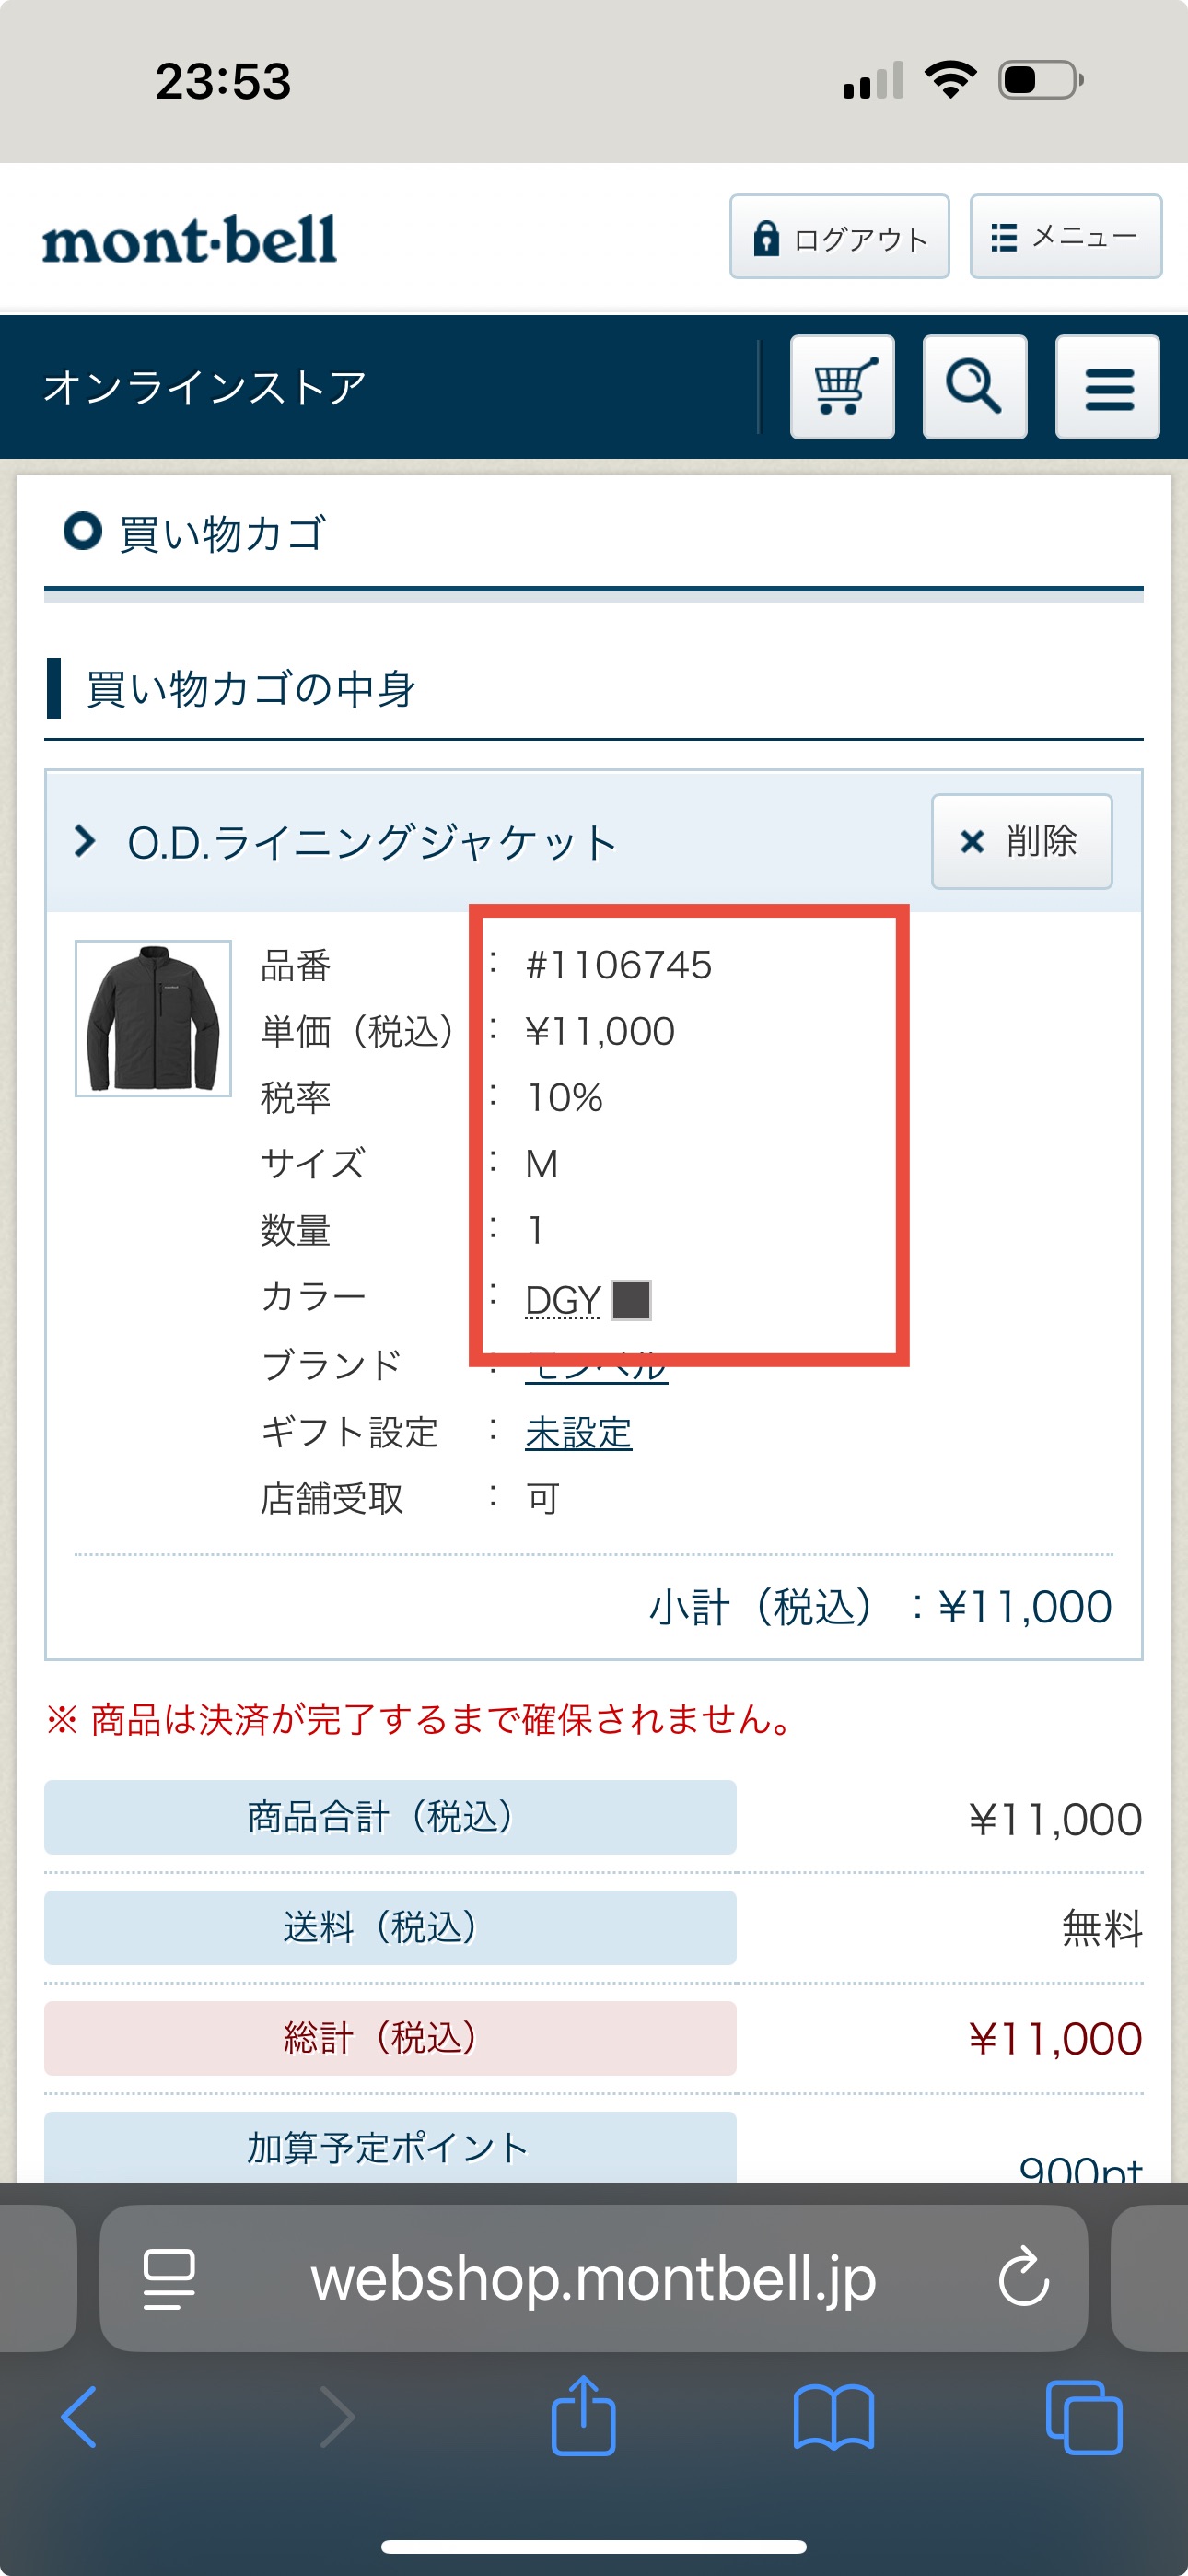The height and width of the screenshot is (2576, 1188).
Task: Open the メニュー dropdown at top right
Action: tap(1063, 237)
